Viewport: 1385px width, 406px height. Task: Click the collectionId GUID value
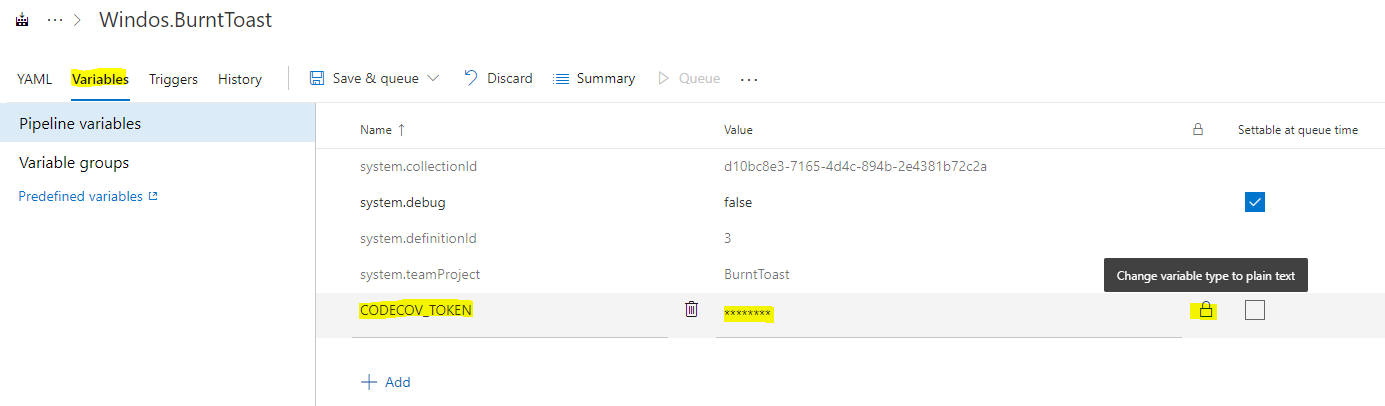pyautogui.click(x=855, y=166)
